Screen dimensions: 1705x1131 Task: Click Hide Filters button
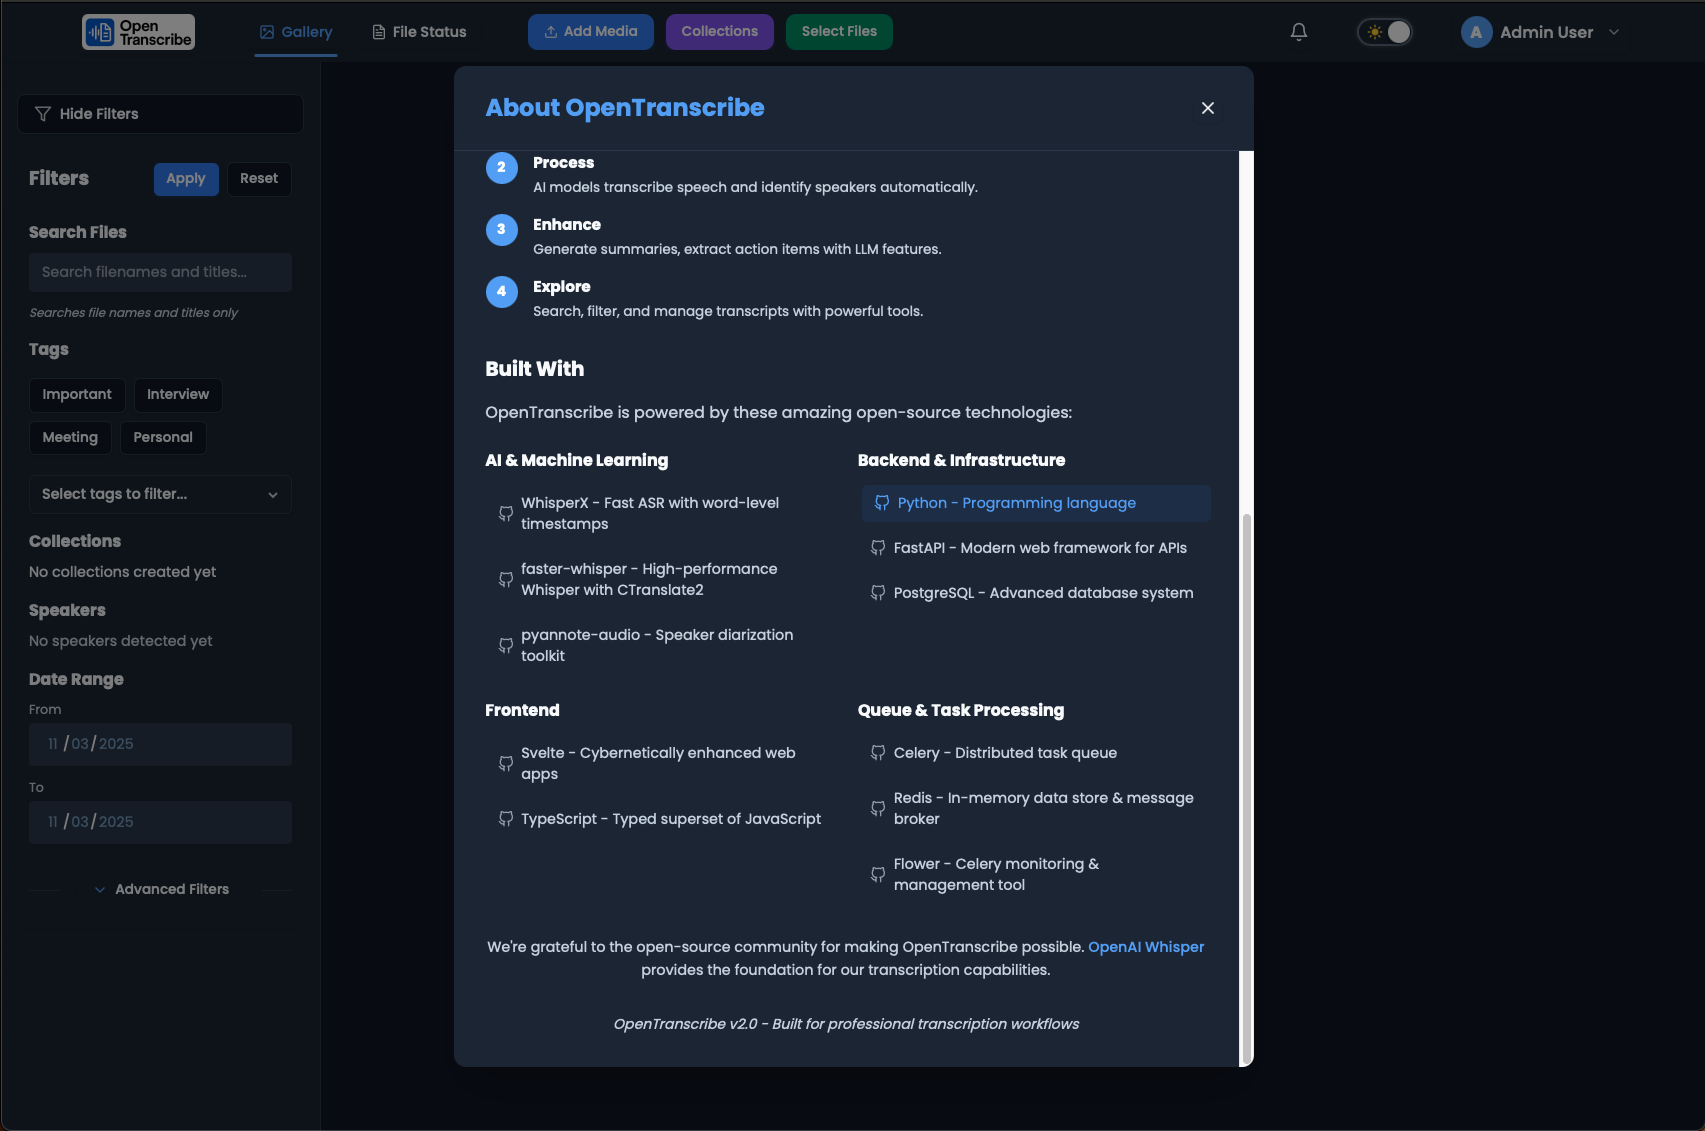pos(160,114)
